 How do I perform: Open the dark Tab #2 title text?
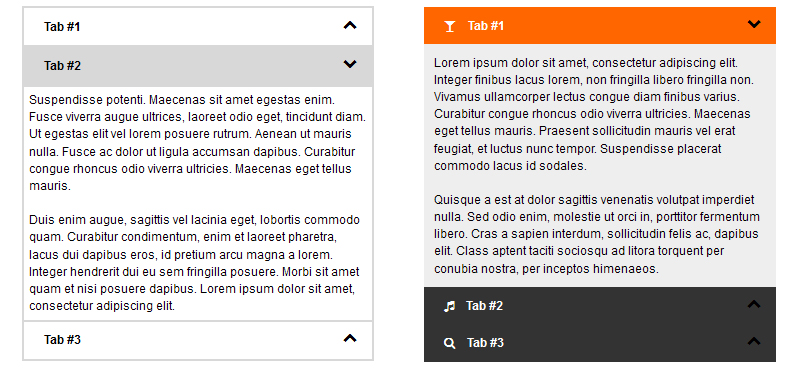coord(484,306)
